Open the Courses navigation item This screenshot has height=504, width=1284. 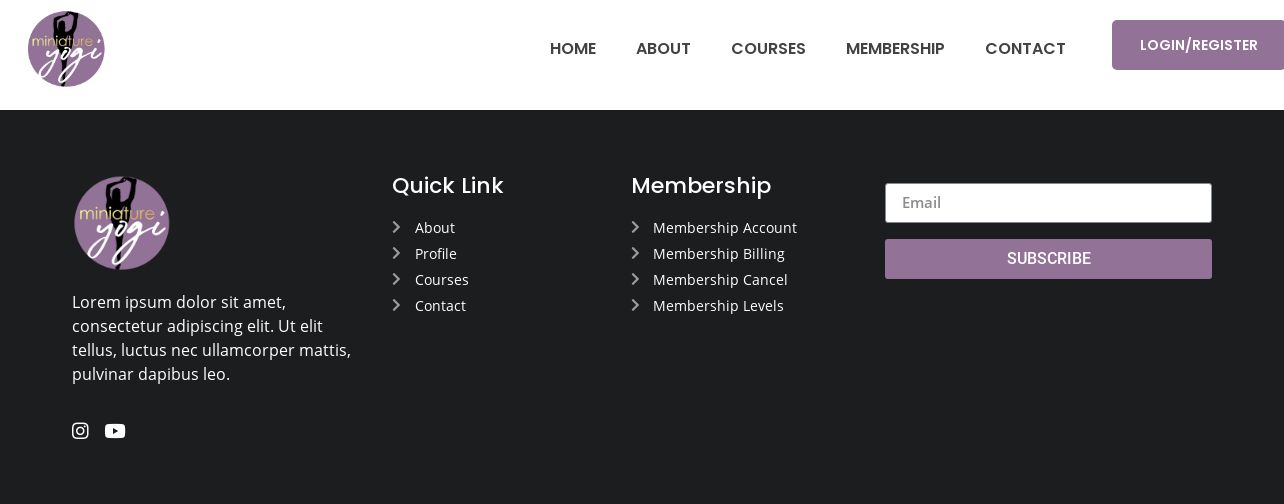[x=768, y=48]
